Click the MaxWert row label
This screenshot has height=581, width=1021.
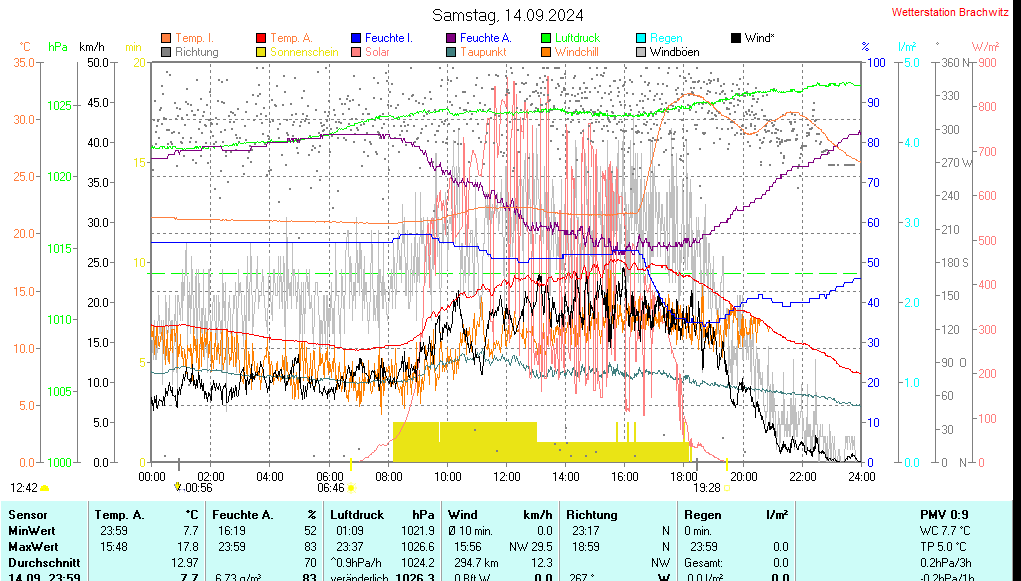[x=32, y=546]
